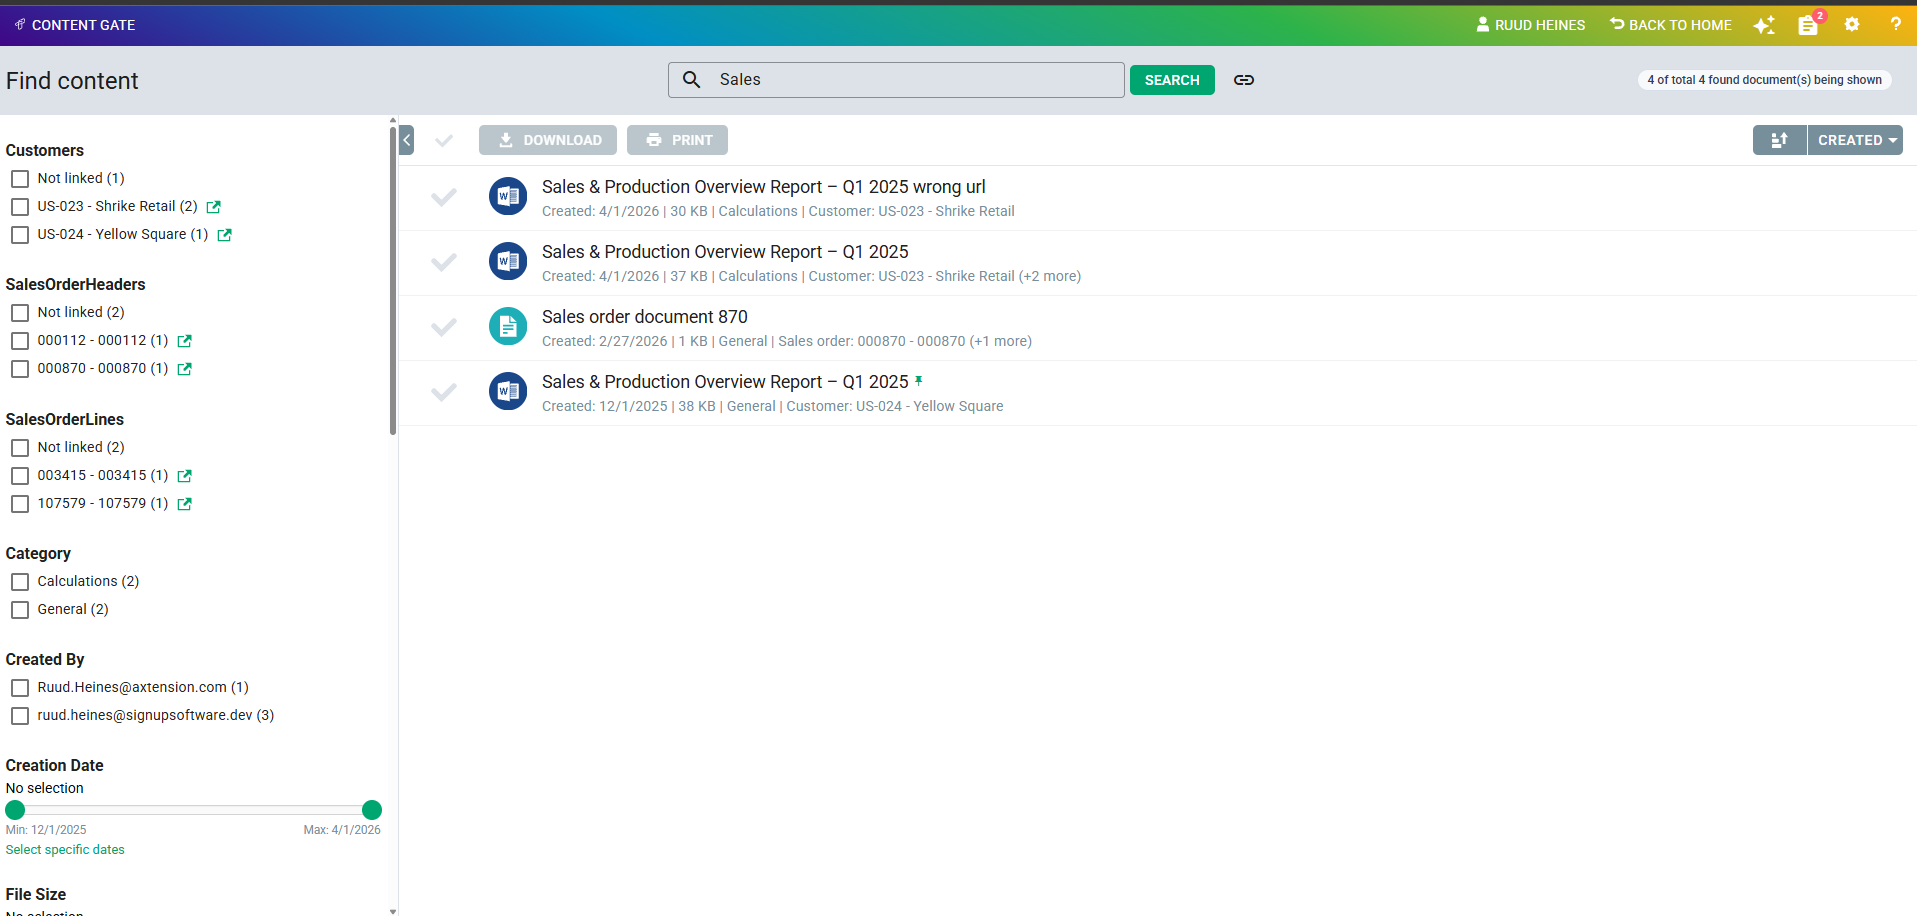Click Ruud Heines user menu
The height and width of the screenshot is (916, 1917).
click(x=1531, y=25)
